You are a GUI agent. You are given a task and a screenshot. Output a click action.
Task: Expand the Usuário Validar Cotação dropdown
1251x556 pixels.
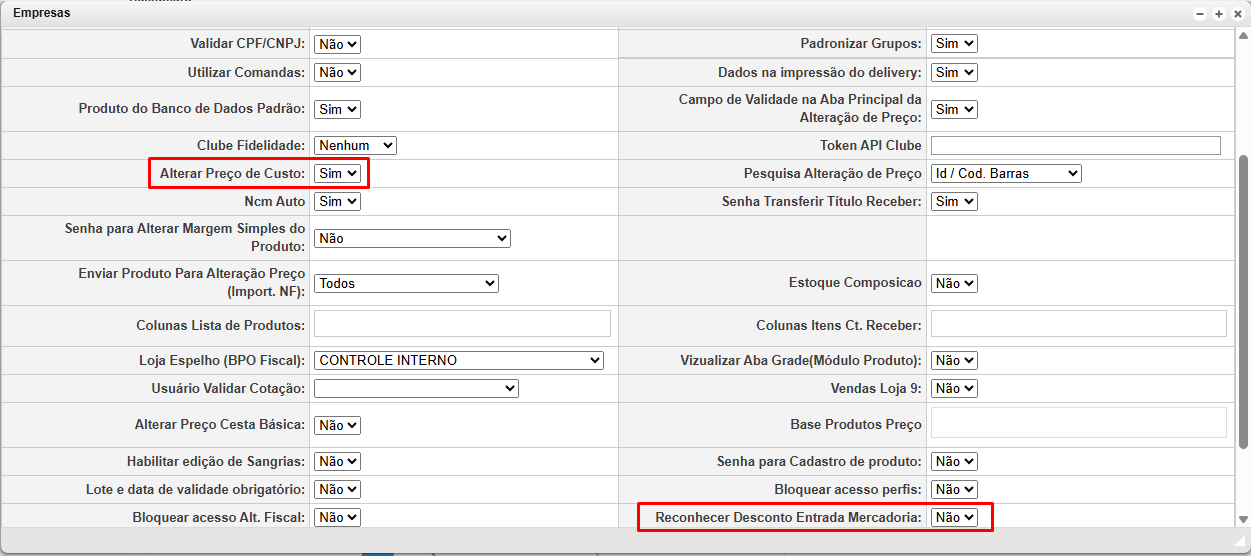[x=416, y=388]
